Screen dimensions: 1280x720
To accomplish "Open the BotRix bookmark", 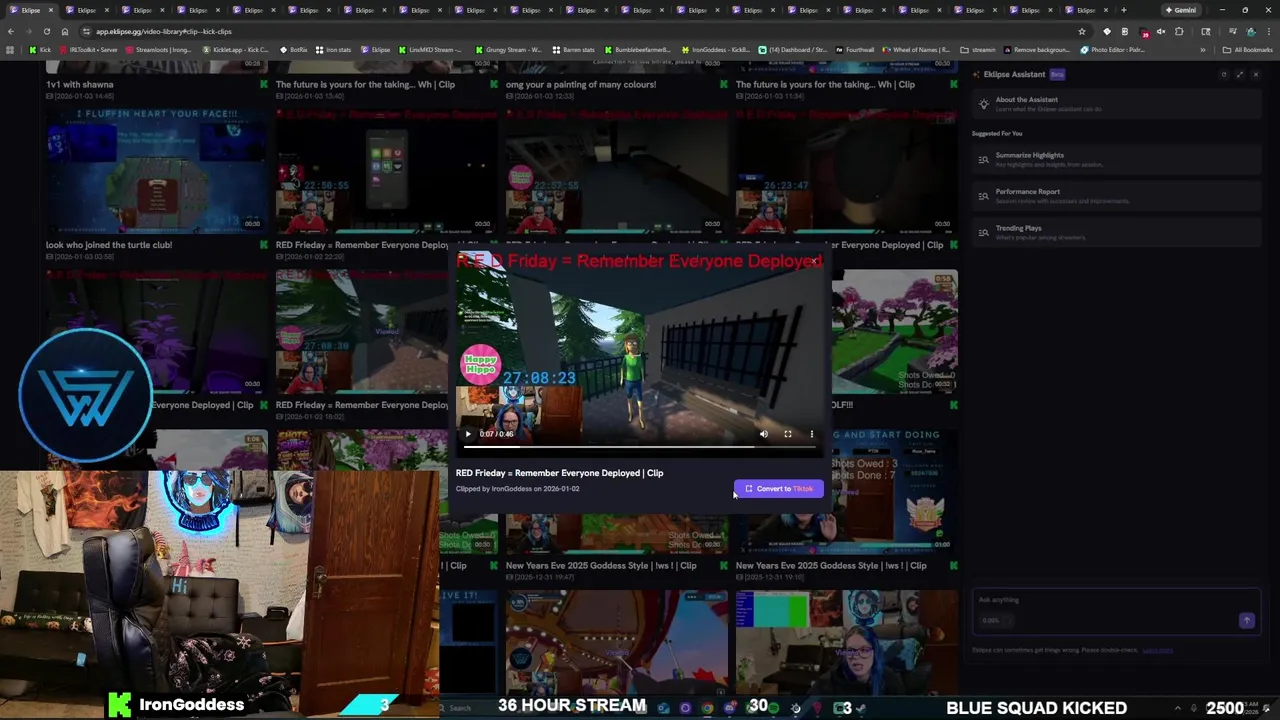I will pos(293,49).
